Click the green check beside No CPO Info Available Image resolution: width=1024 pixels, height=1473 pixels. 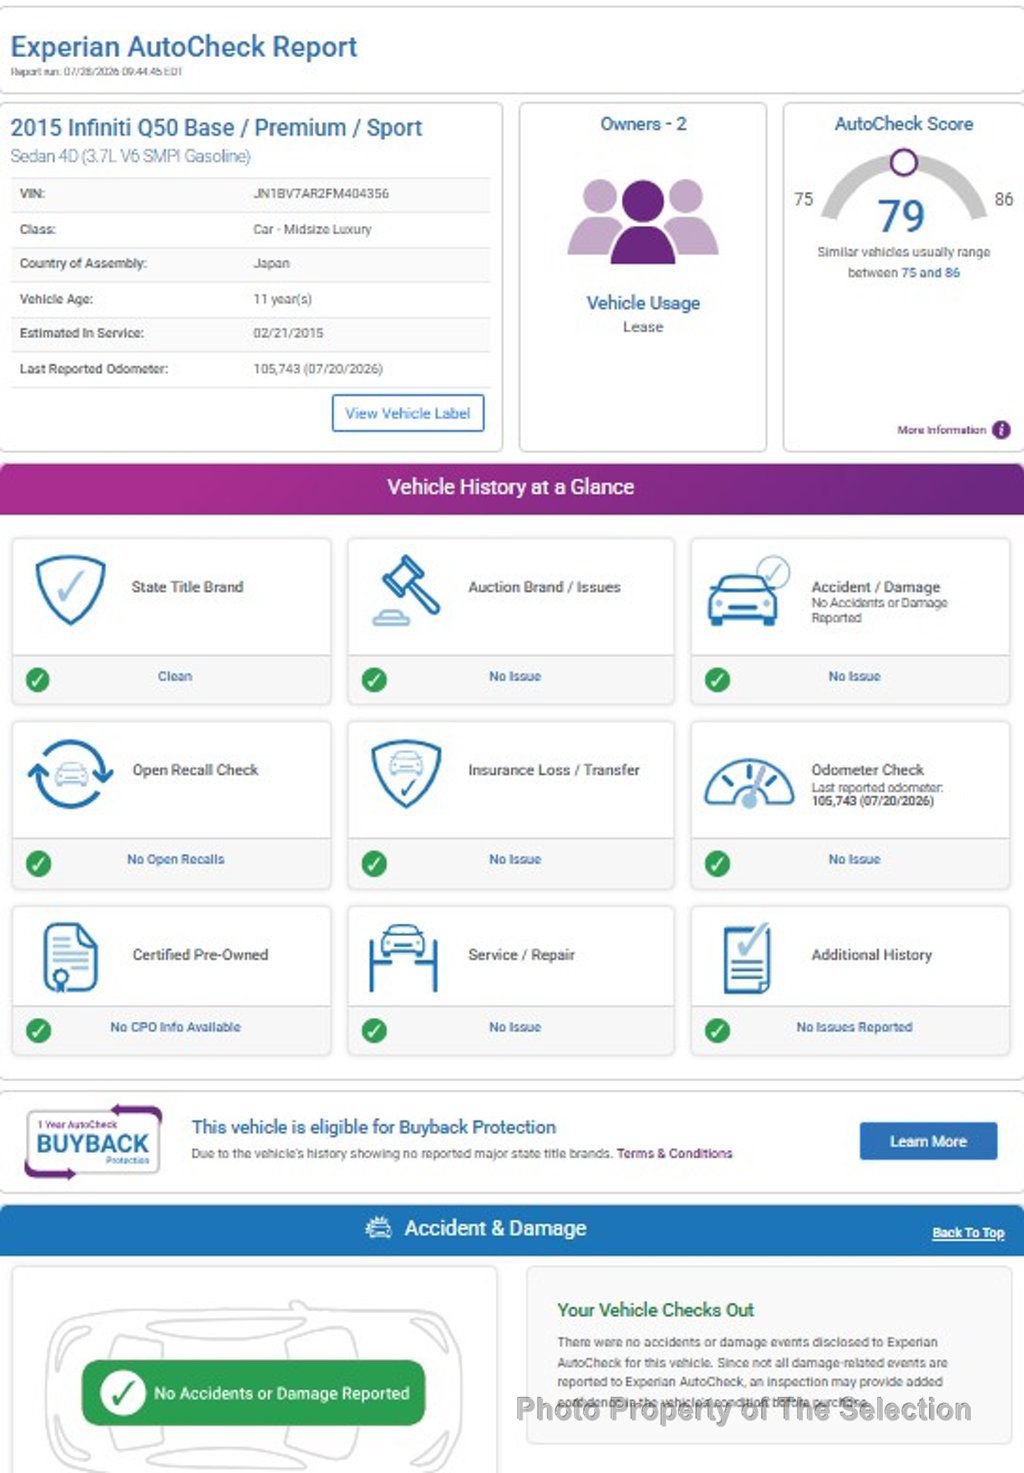[x=38, y=1030]
